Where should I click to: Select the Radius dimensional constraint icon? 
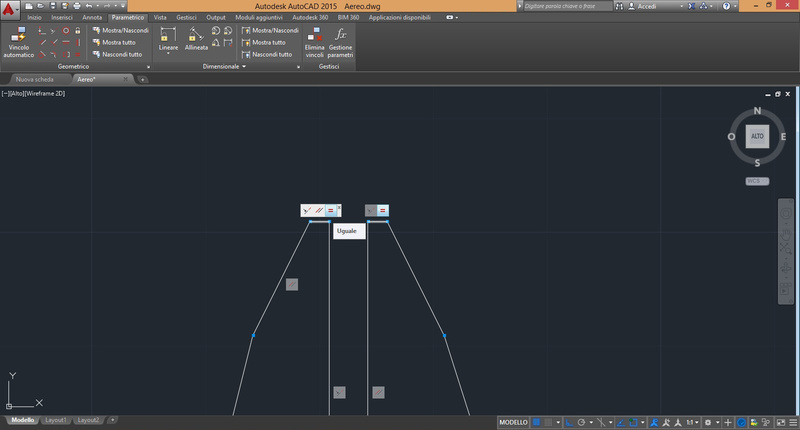(215, 31)
